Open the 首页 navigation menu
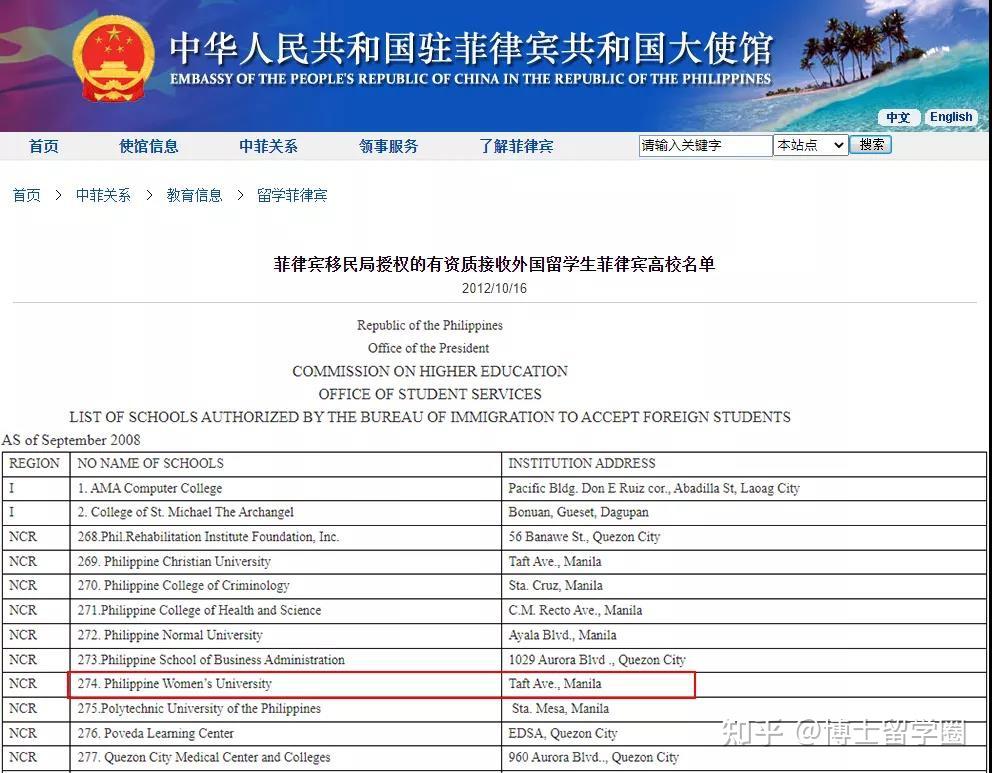This screenshot has width=992, height=773. click(44, 146)
